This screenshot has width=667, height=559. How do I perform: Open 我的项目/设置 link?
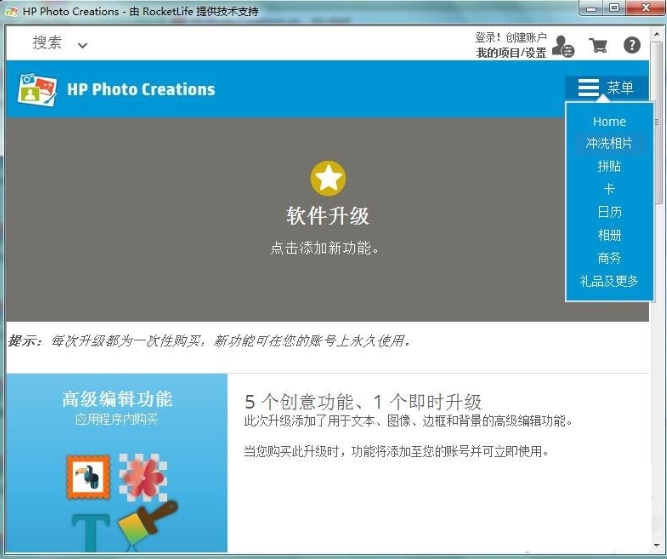coord(511,53)
